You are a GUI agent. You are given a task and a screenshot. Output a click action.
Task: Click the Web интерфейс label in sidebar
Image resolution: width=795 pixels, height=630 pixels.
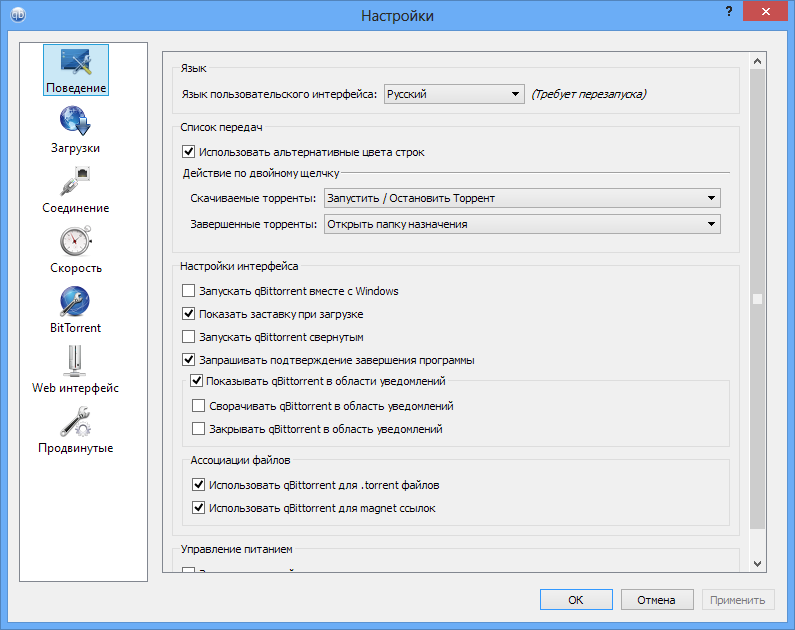(76, 388)
